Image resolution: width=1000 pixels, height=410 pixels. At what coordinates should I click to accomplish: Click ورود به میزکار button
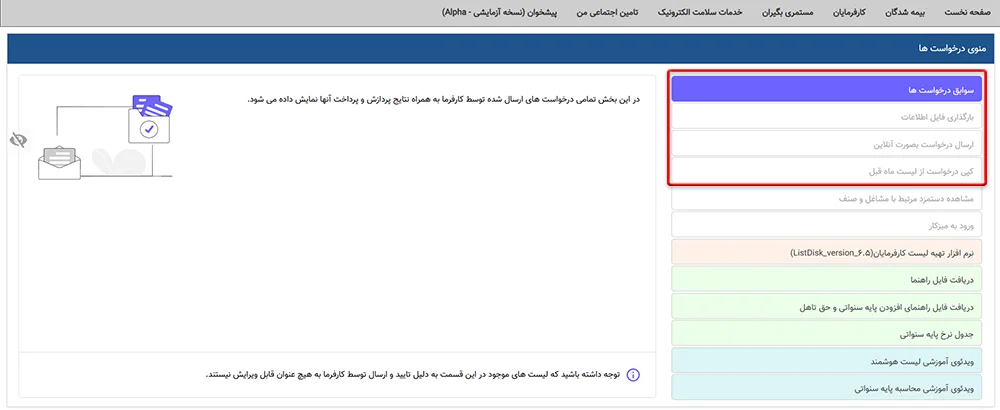pos(827,226)
